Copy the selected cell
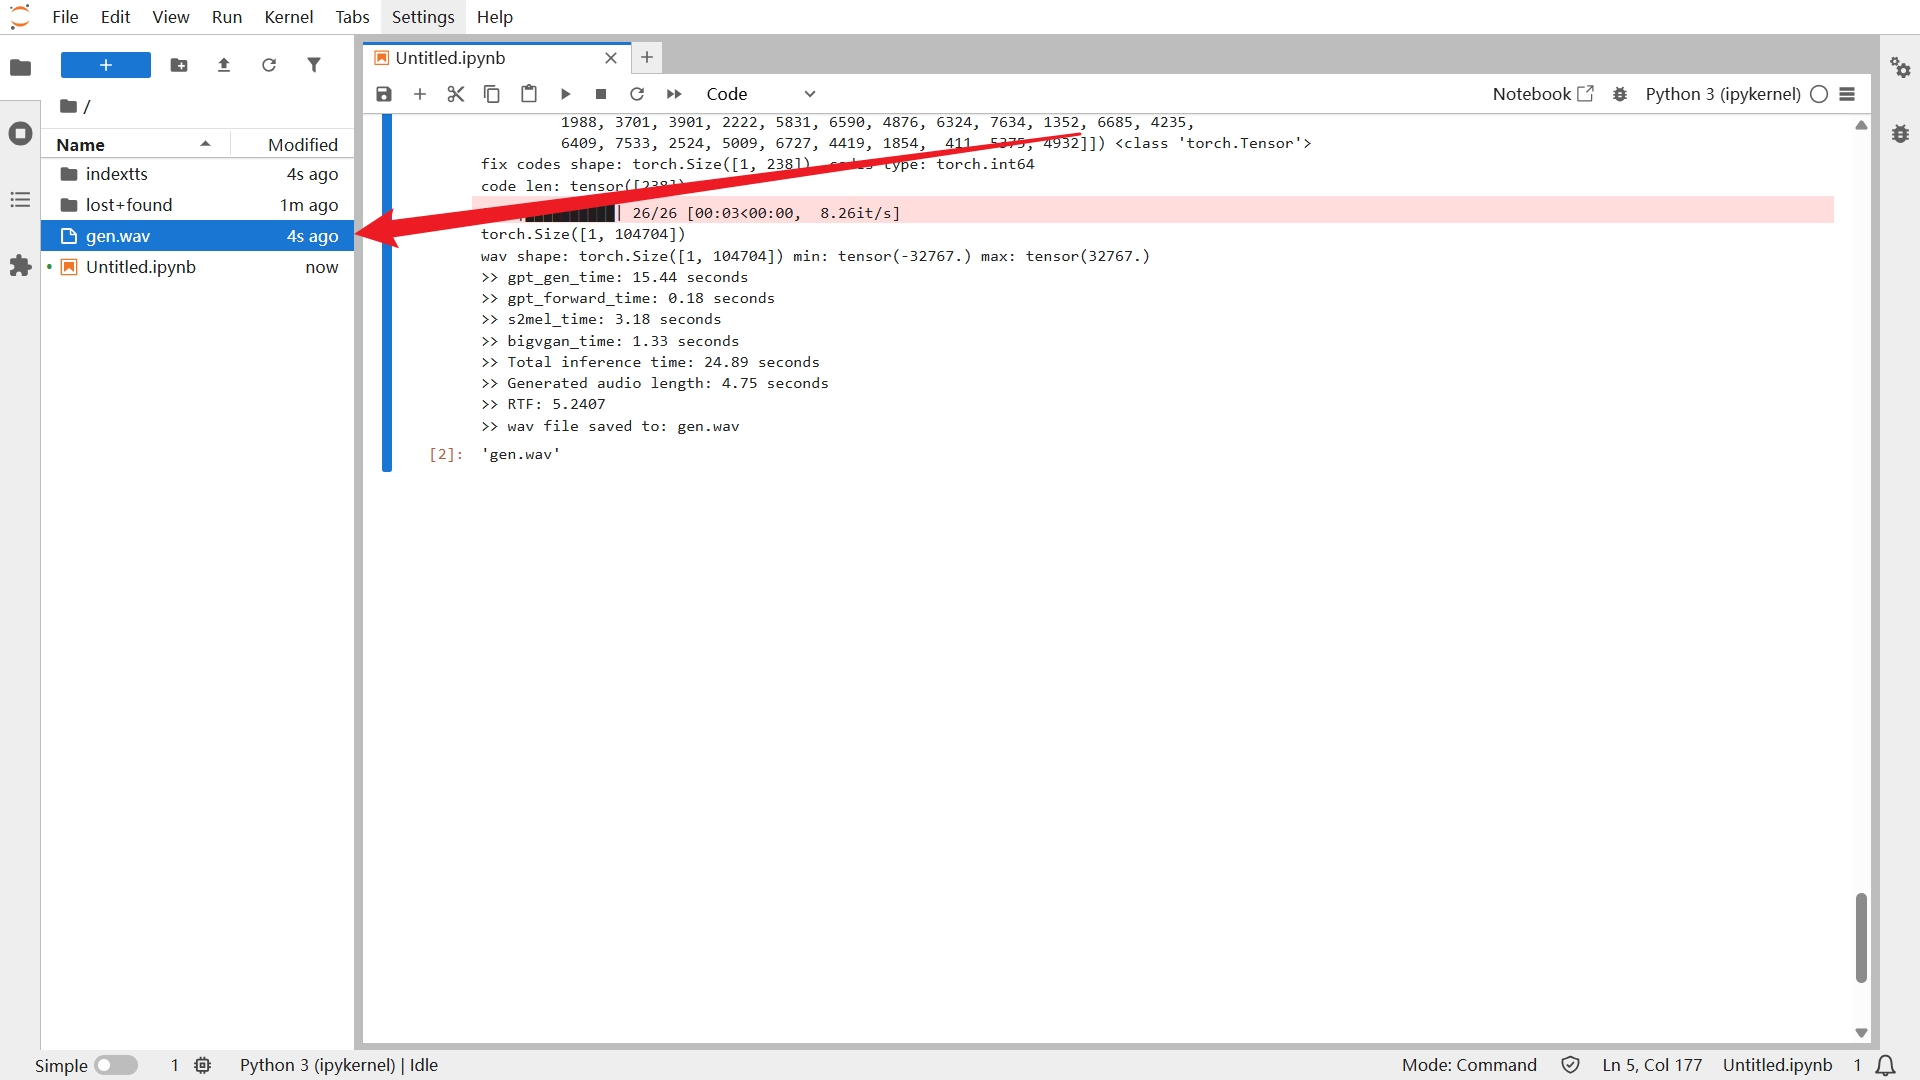This screenshot has width=1920, height=1080. pos(492,94)
